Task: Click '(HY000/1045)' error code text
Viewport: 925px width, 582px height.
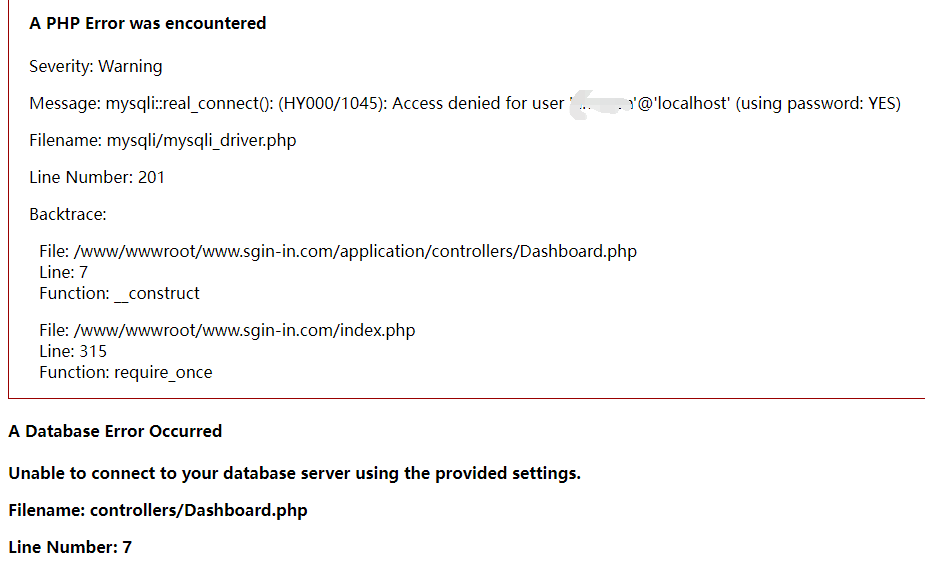Action: [x=333, y=103]
